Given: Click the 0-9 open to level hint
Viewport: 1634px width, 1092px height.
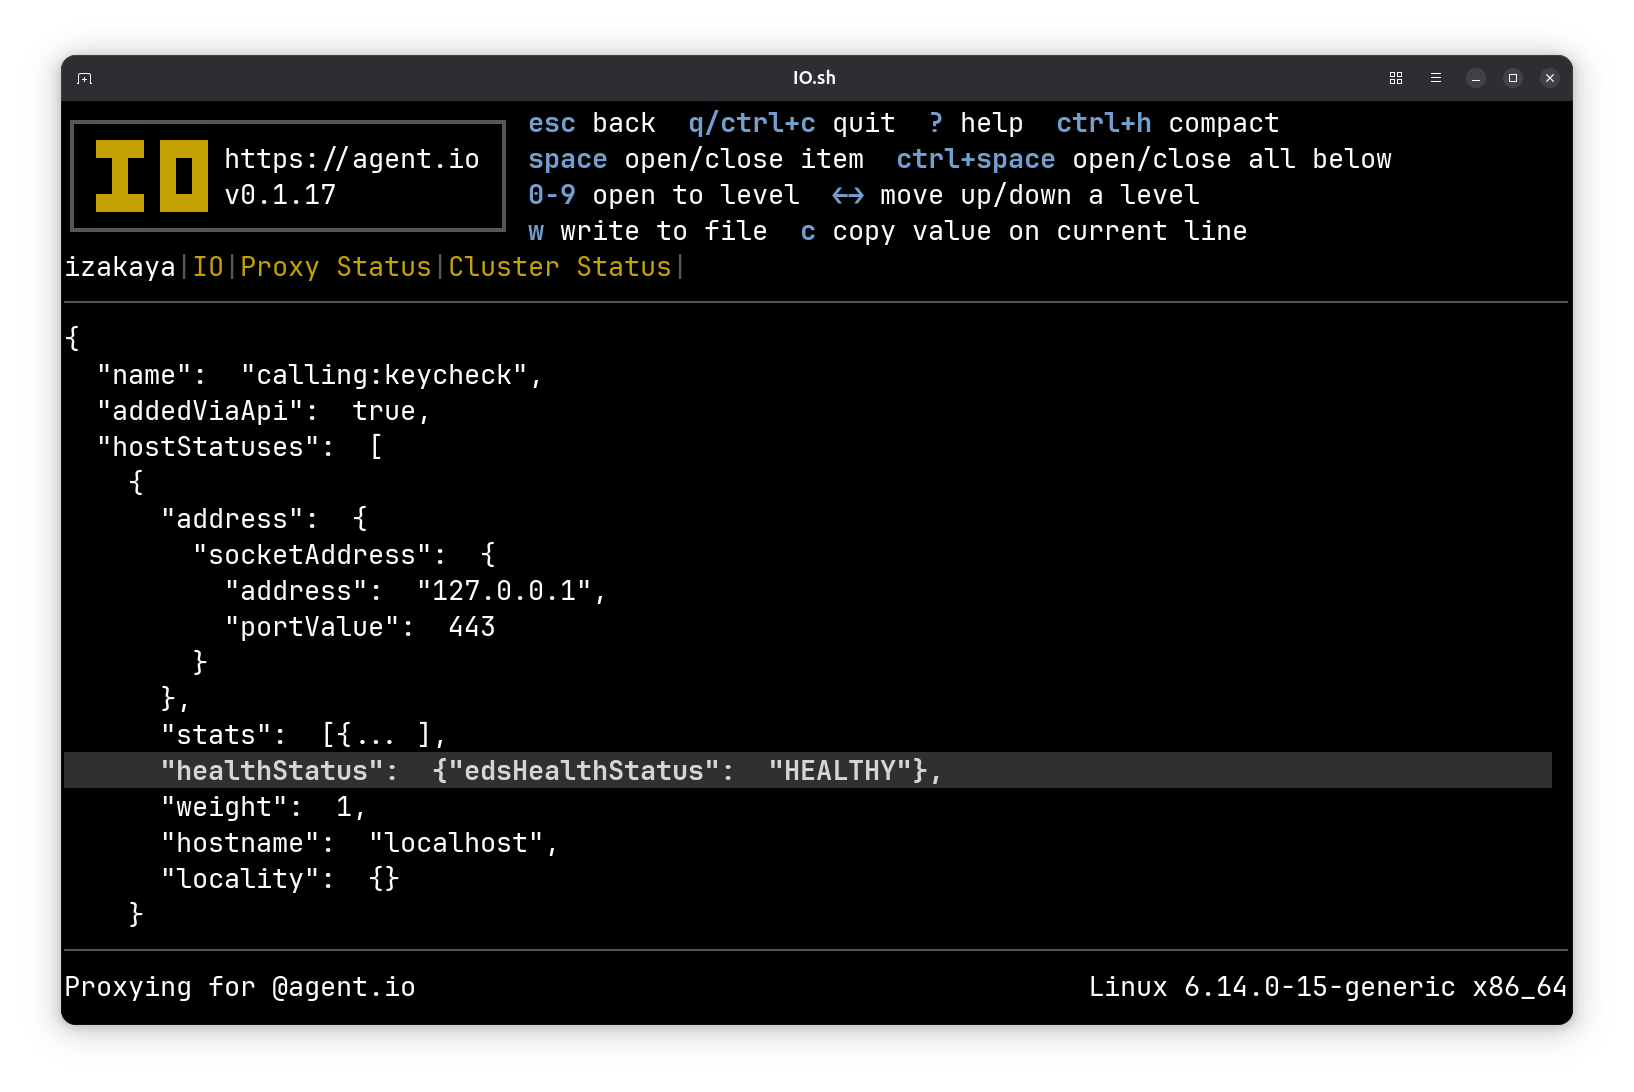Looking at the screenshot, I should point(664,195).
